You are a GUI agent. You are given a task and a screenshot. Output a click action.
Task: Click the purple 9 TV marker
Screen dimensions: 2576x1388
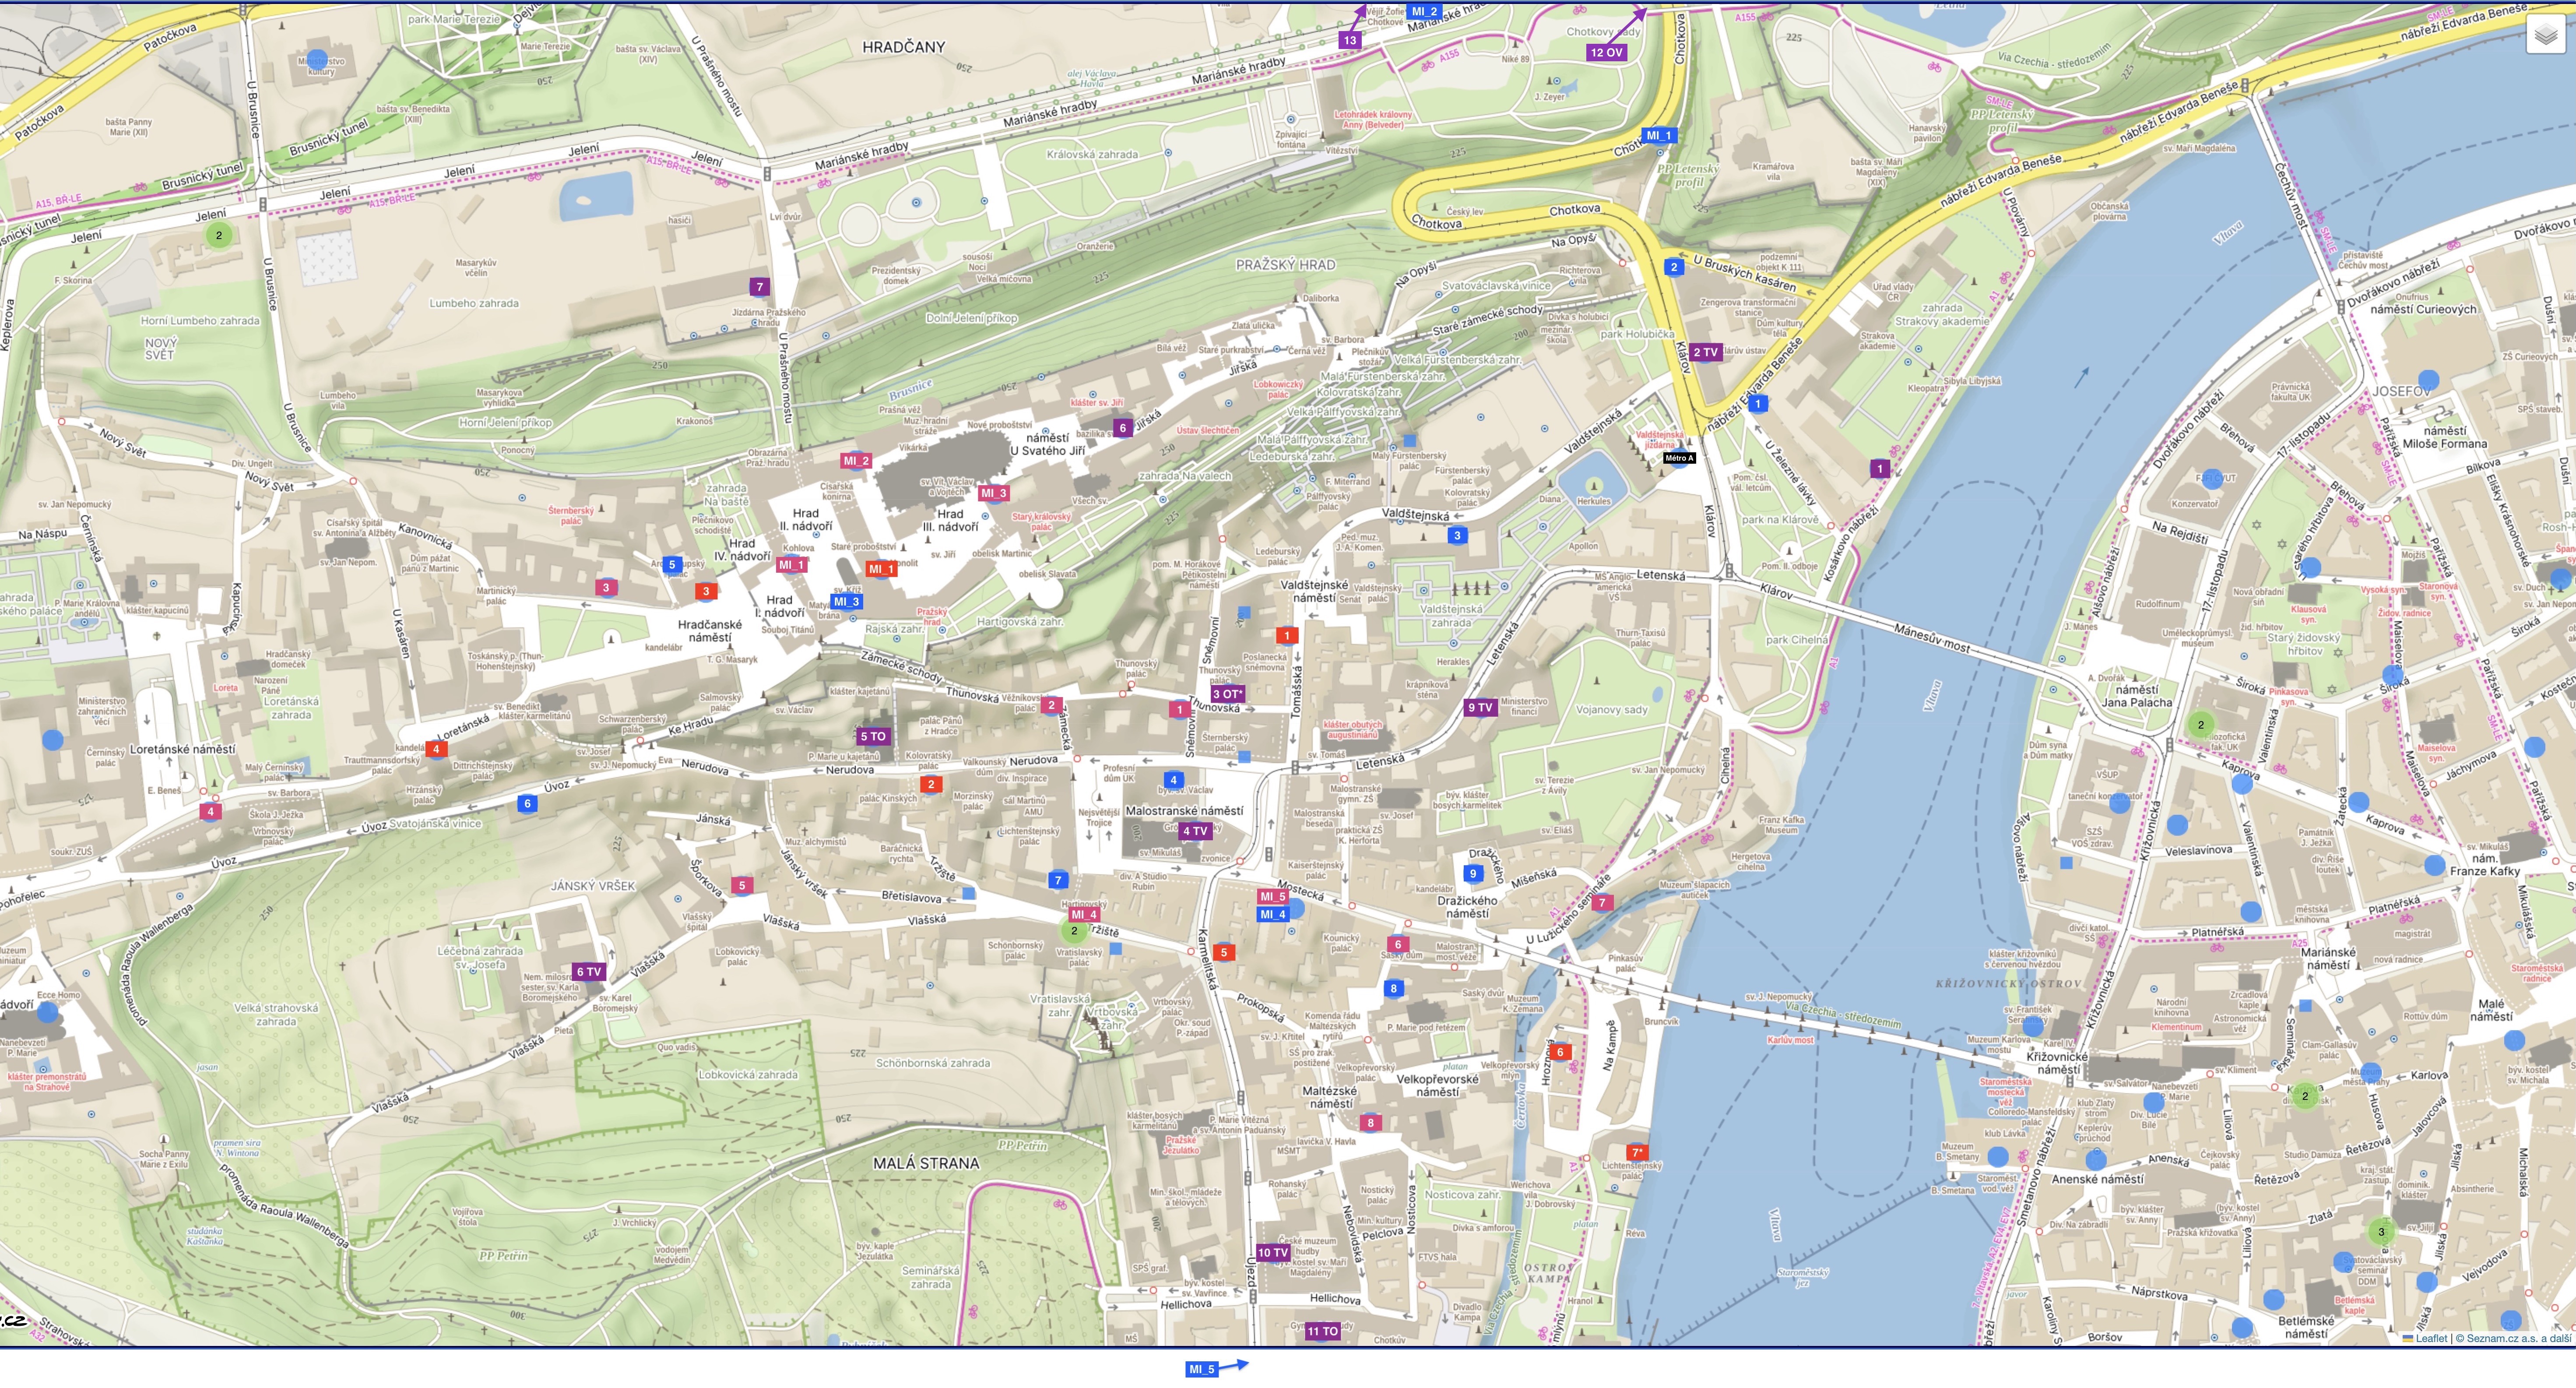1480,708
